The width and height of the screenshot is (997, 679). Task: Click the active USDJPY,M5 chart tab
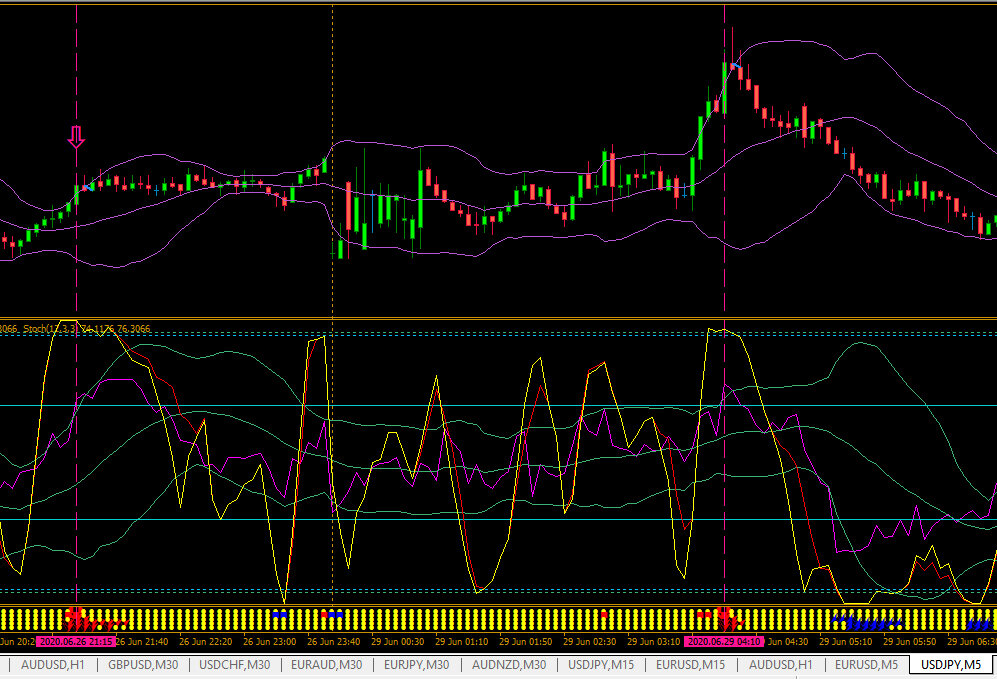point(951,665)
